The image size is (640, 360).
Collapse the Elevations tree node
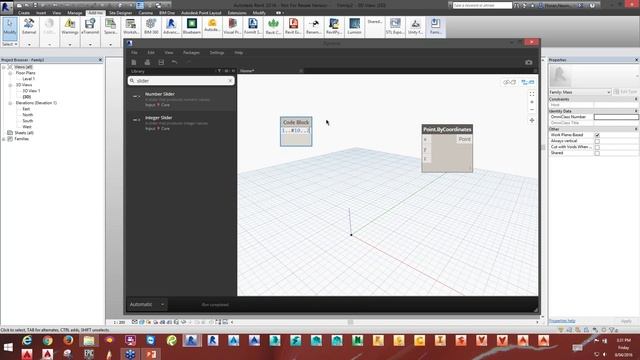(x=10, y=103)
